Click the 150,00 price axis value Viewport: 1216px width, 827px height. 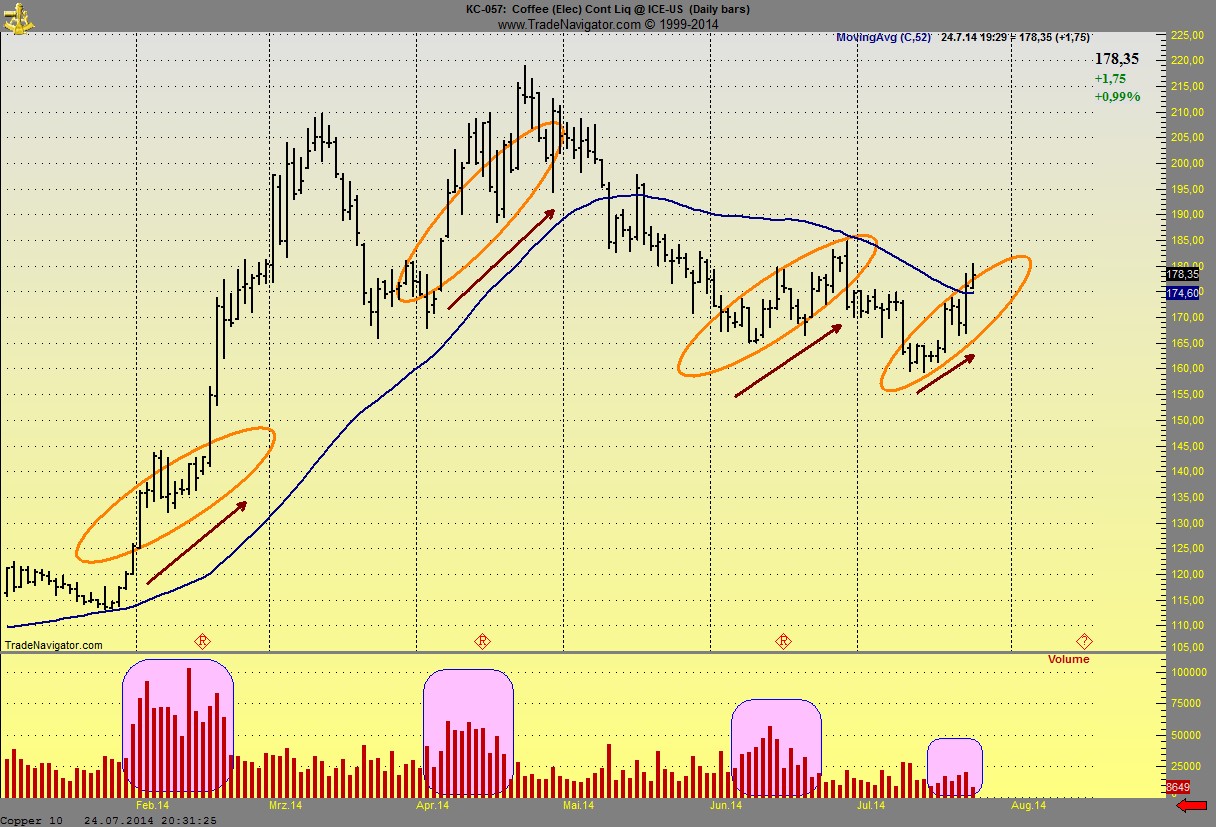(1185, 420)
